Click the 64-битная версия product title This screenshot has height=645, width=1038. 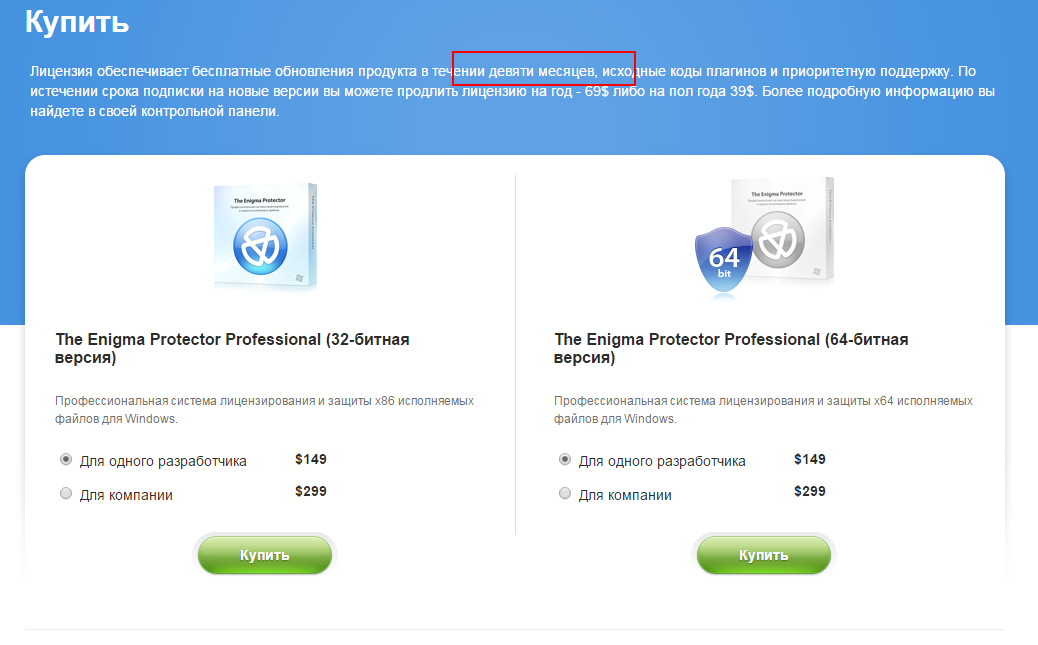coord(731,348)
